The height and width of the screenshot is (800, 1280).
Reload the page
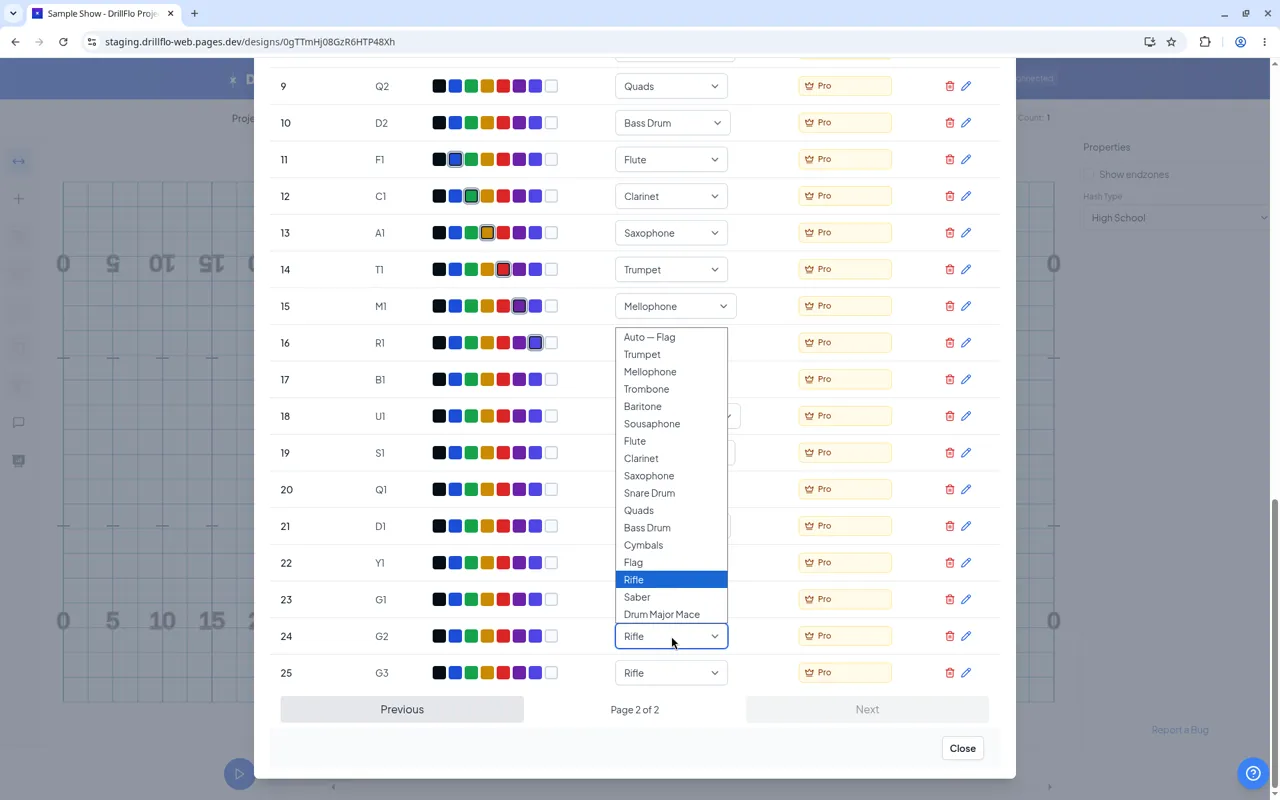63,42
